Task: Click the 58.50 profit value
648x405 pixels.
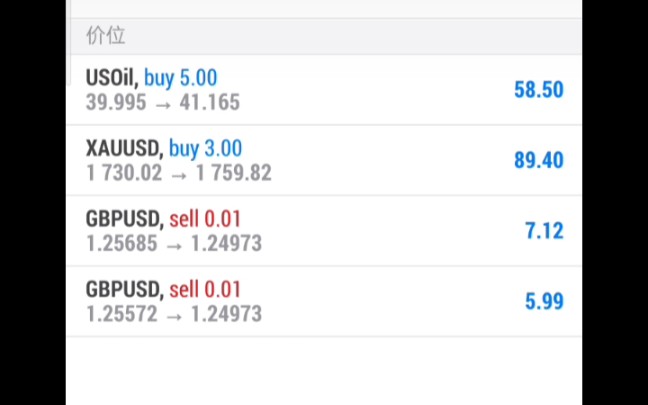Action: 538,89
